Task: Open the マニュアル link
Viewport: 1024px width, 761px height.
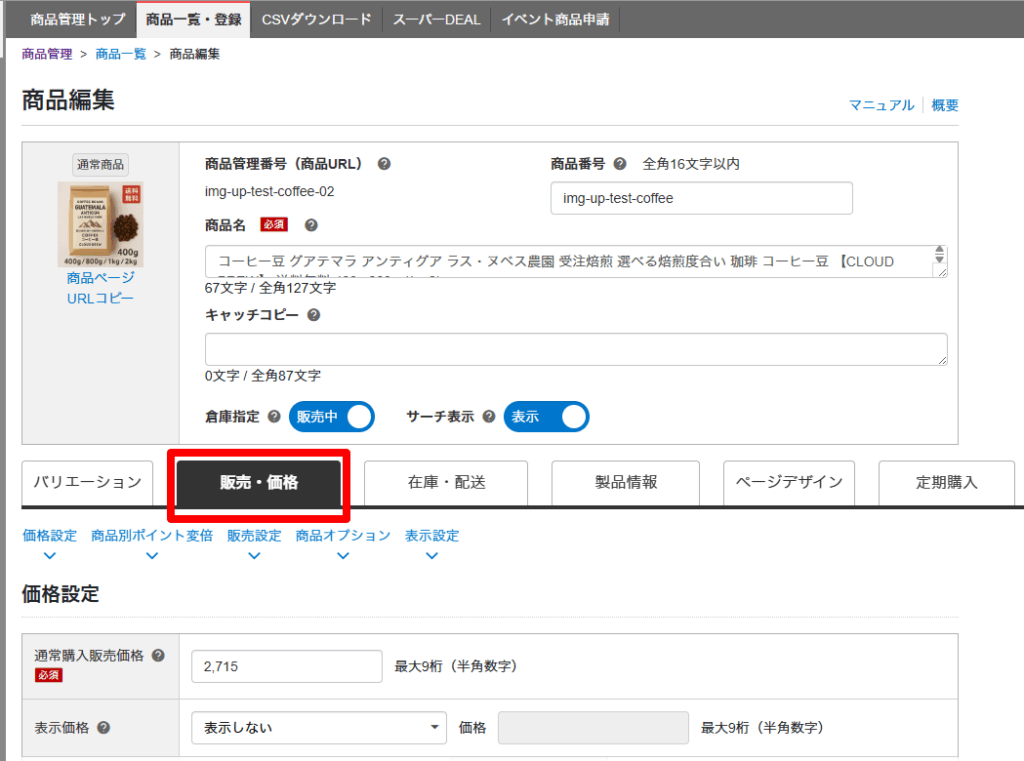Action: [881, 105]
